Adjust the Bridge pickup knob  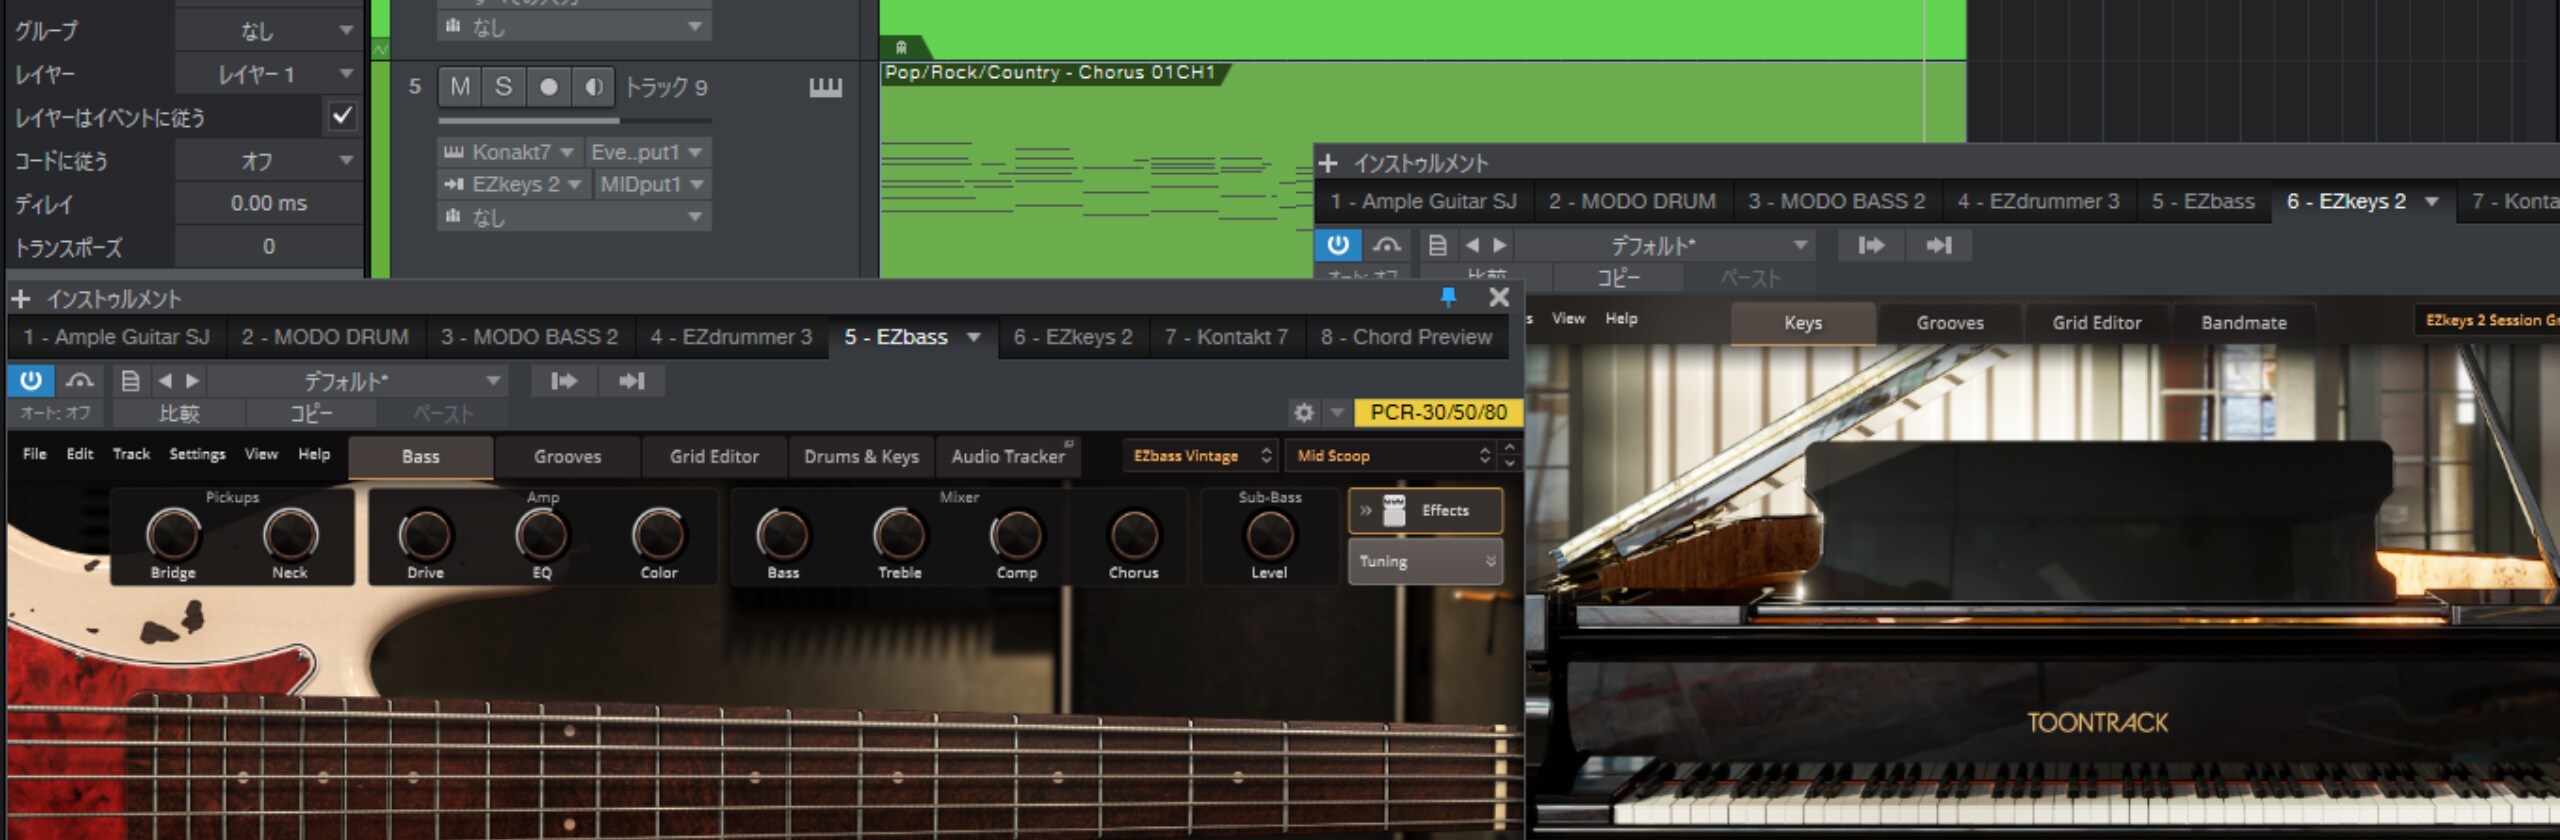pyautogui.click(x=173, y=535)
